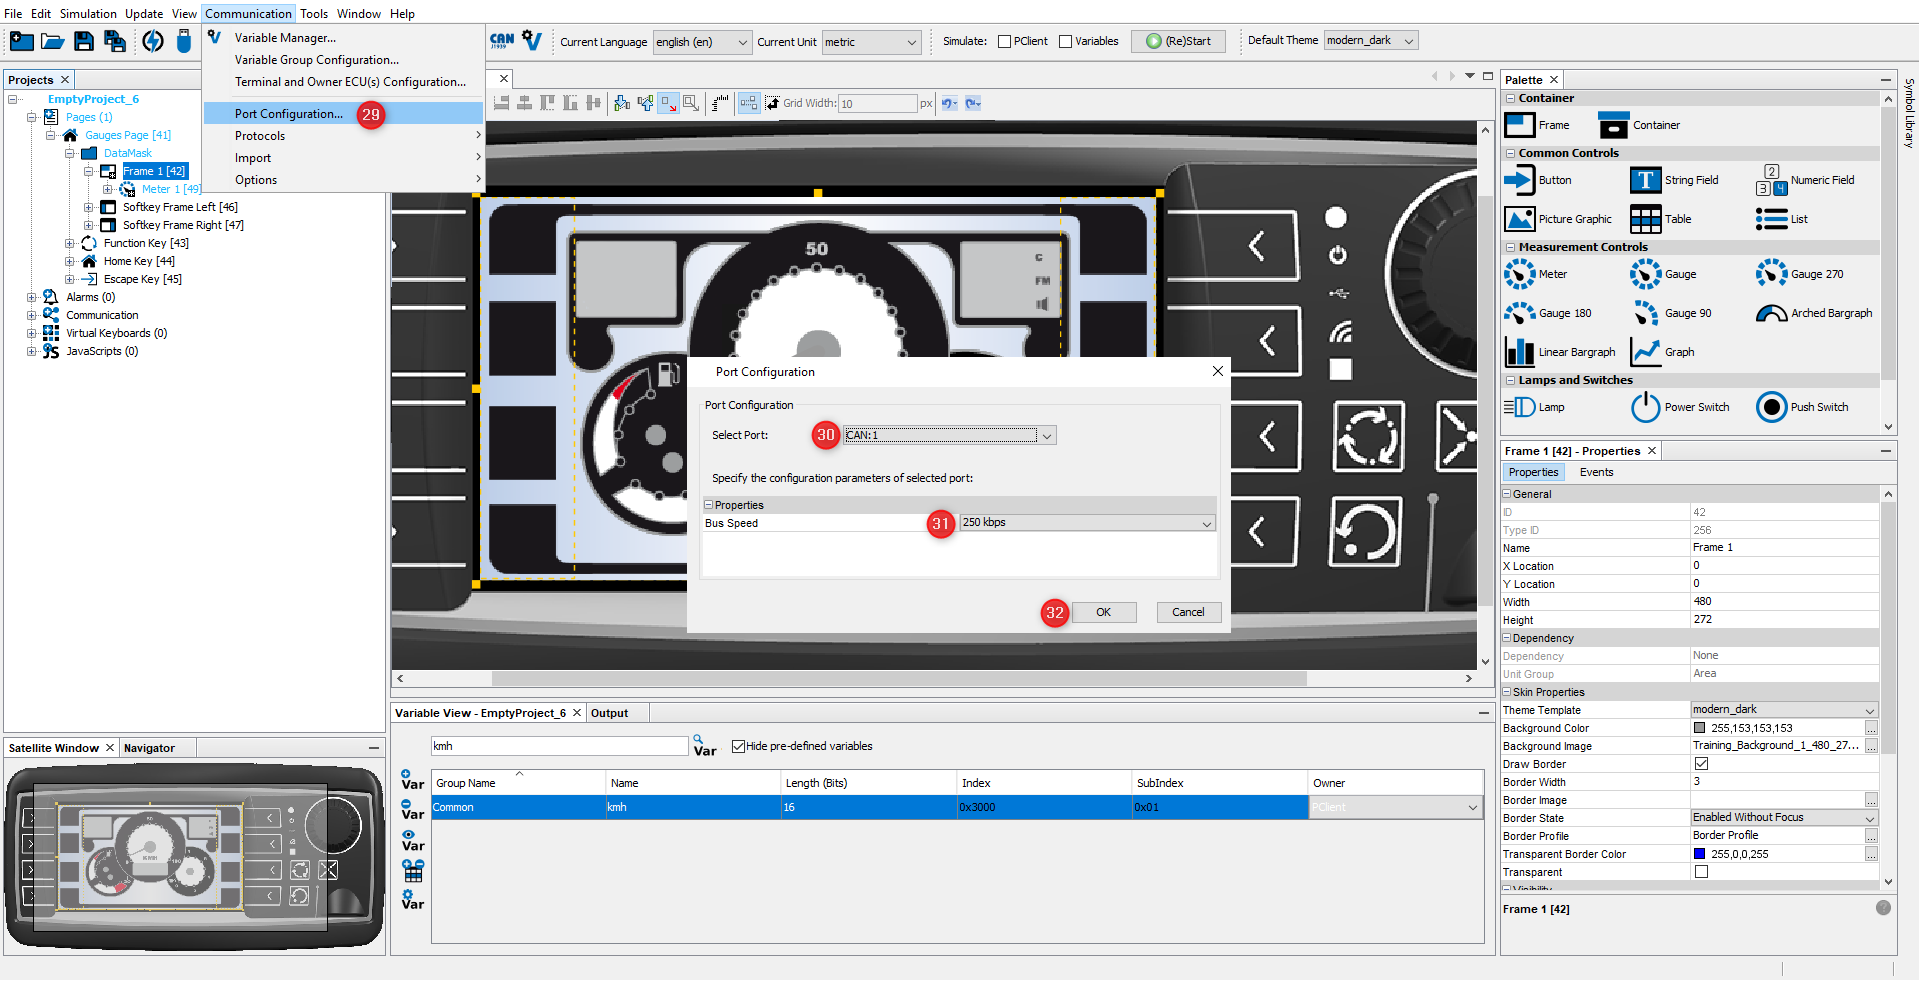
Task: Click the Save project toolbar icon
Action: [84, 41]
